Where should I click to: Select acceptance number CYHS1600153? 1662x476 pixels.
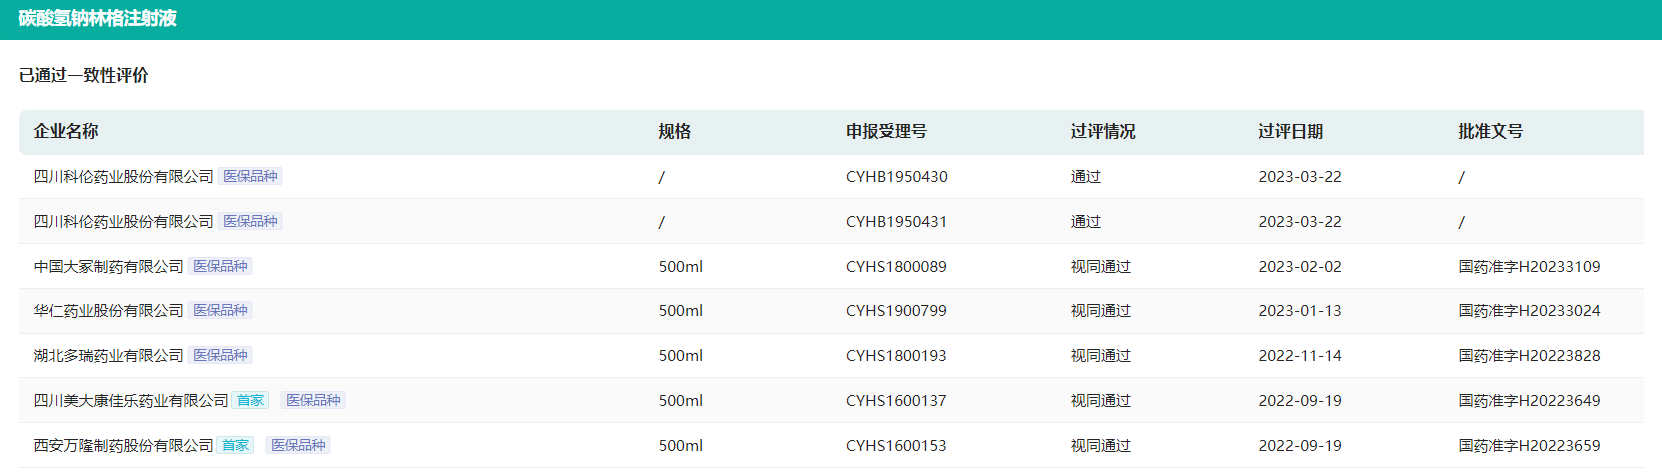(x=896, y=446)
